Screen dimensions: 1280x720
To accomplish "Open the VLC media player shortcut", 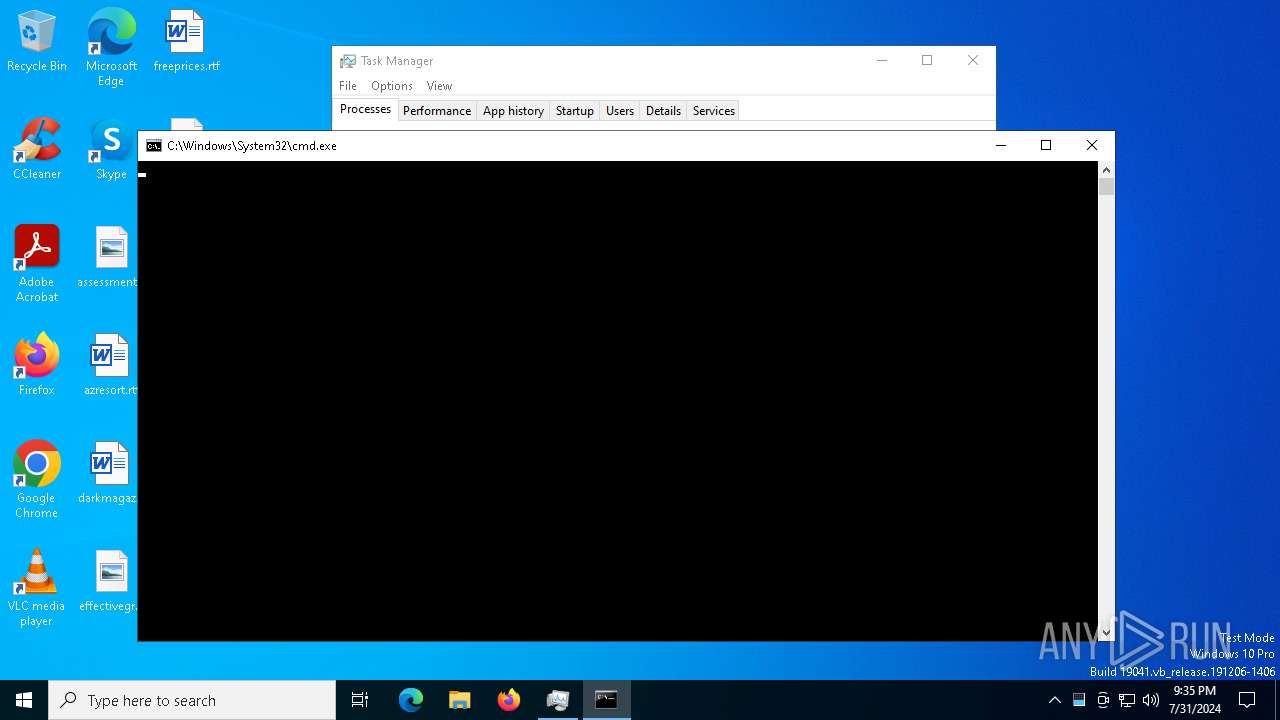I will tap(36, 588).
